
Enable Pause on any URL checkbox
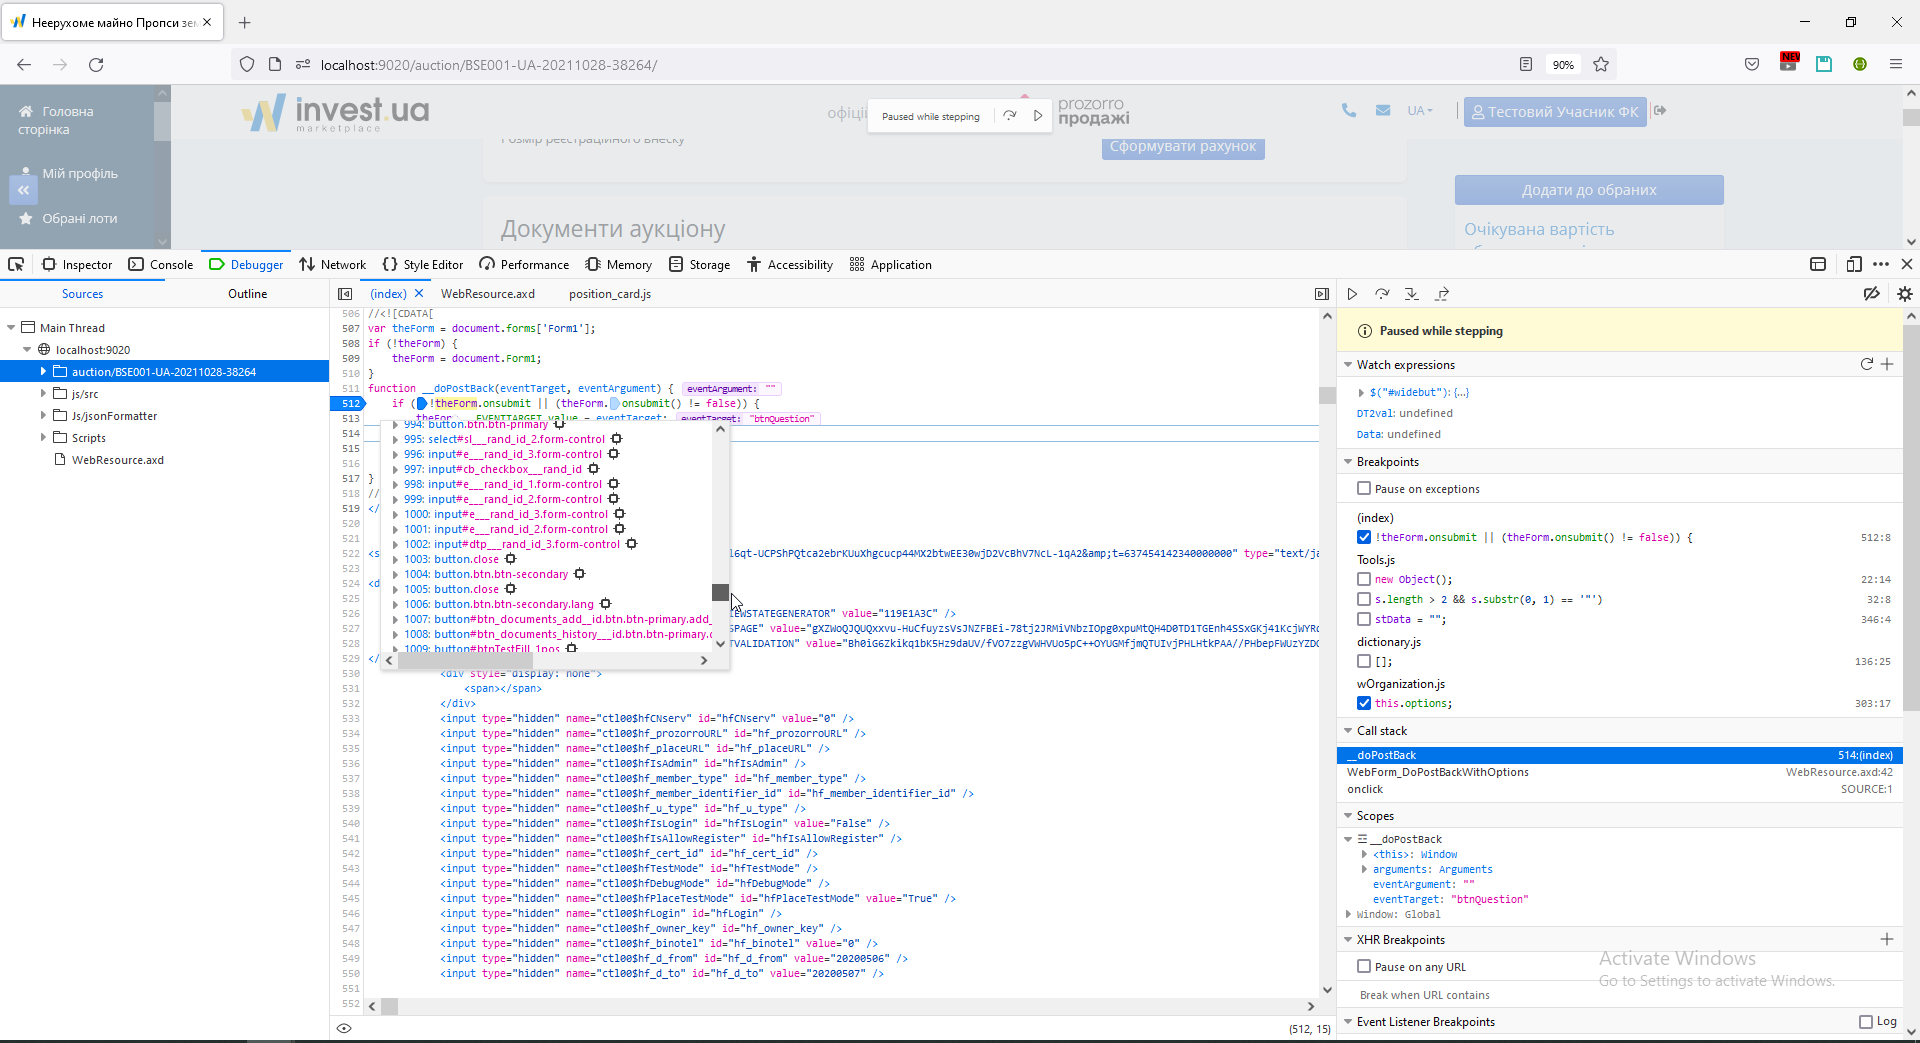(x=1364, y=967)
